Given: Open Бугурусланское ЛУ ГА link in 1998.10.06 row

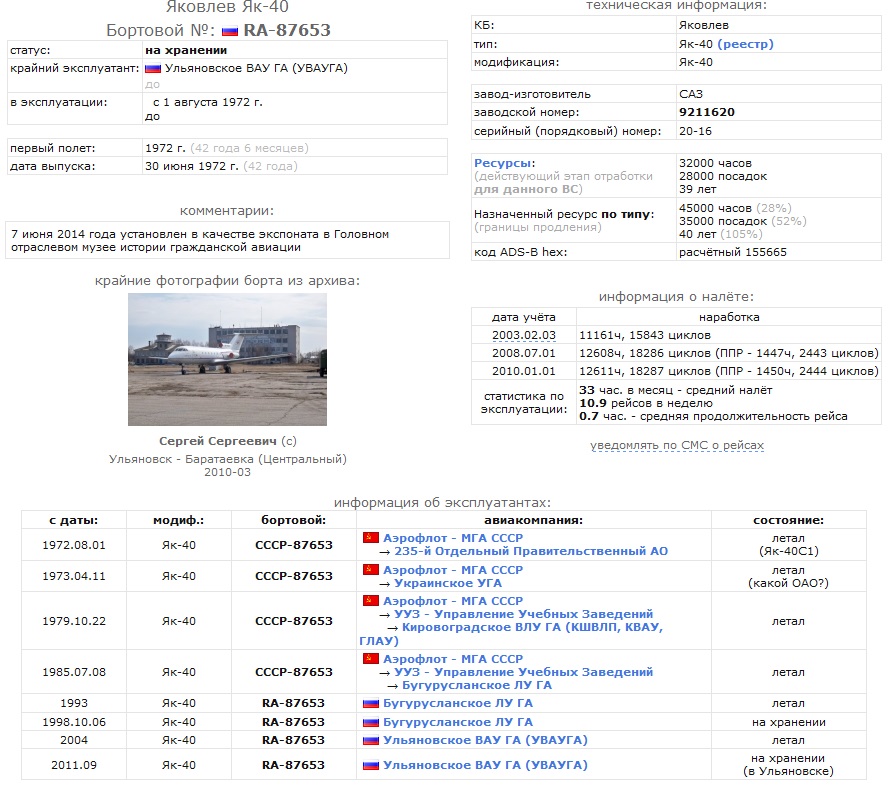Looking at the screenshot, I should coord(458,722).
